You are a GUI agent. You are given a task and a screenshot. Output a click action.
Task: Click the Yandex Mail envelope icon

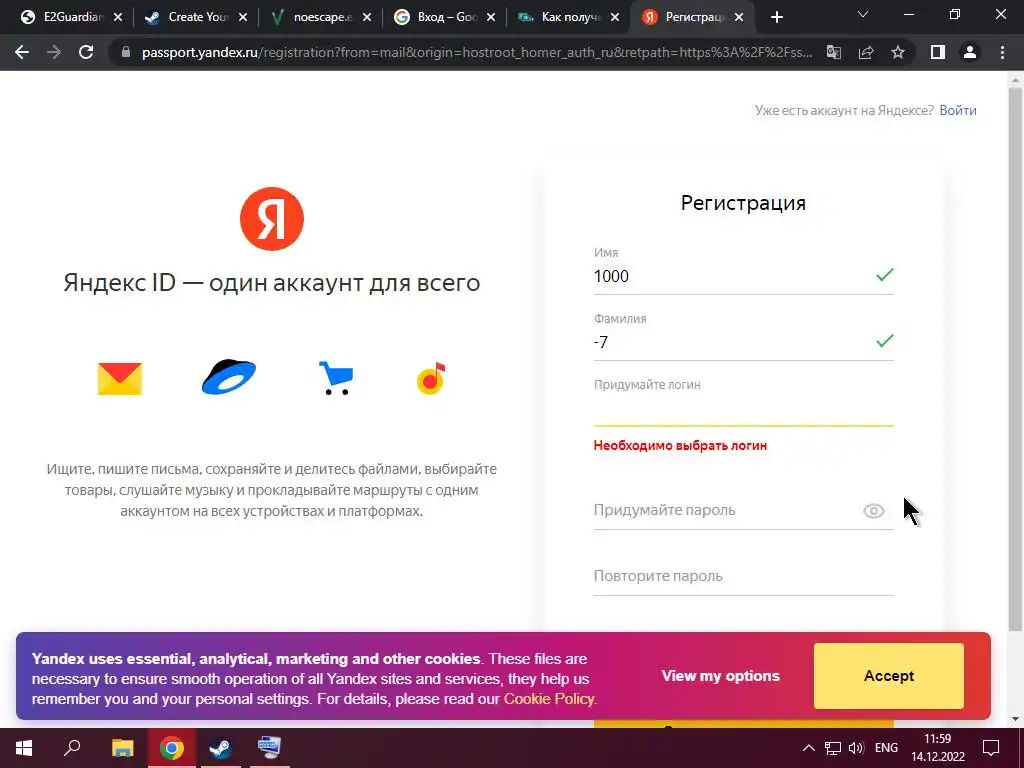[120, 379]
